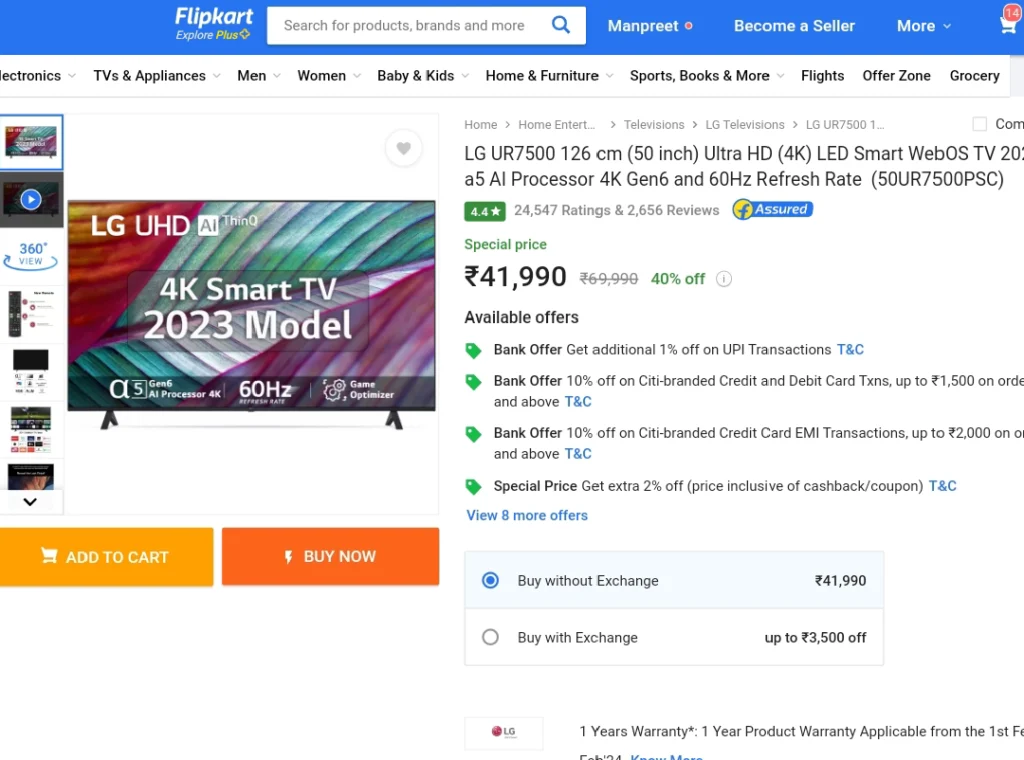Viewport: 1024px width, 760px height.
Task: Click the price info icon beside 40% off
Action: (724, 279)
